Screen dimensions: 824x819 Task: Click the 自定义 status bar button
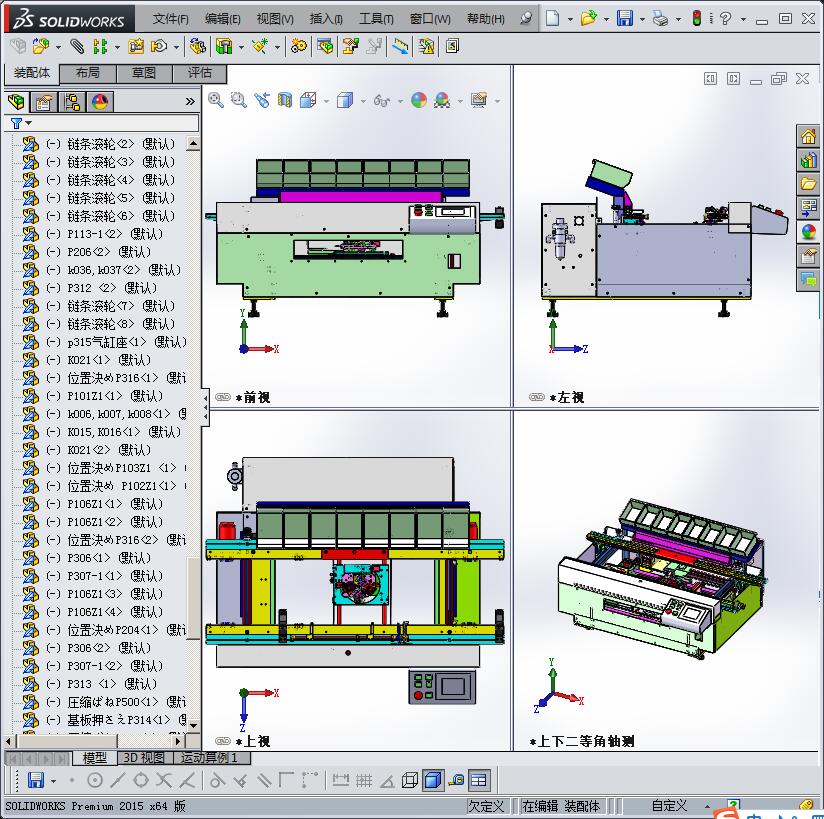[670, 805]
